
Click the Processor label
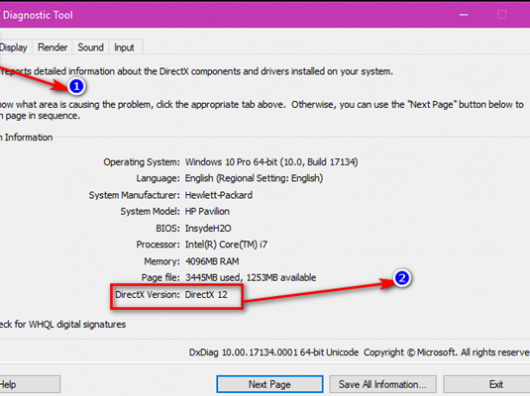[158, 244]
